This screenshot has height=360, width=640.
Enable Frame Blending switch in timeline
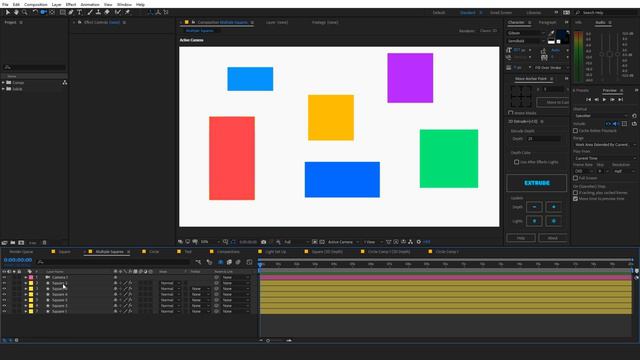click(229, 262)
